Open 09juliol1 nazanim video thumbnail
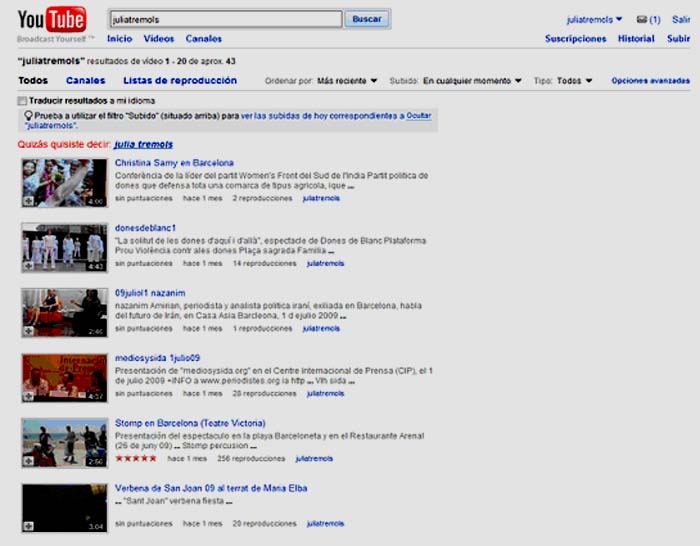The width and height of the screenshot is (700, 546). 65,313
